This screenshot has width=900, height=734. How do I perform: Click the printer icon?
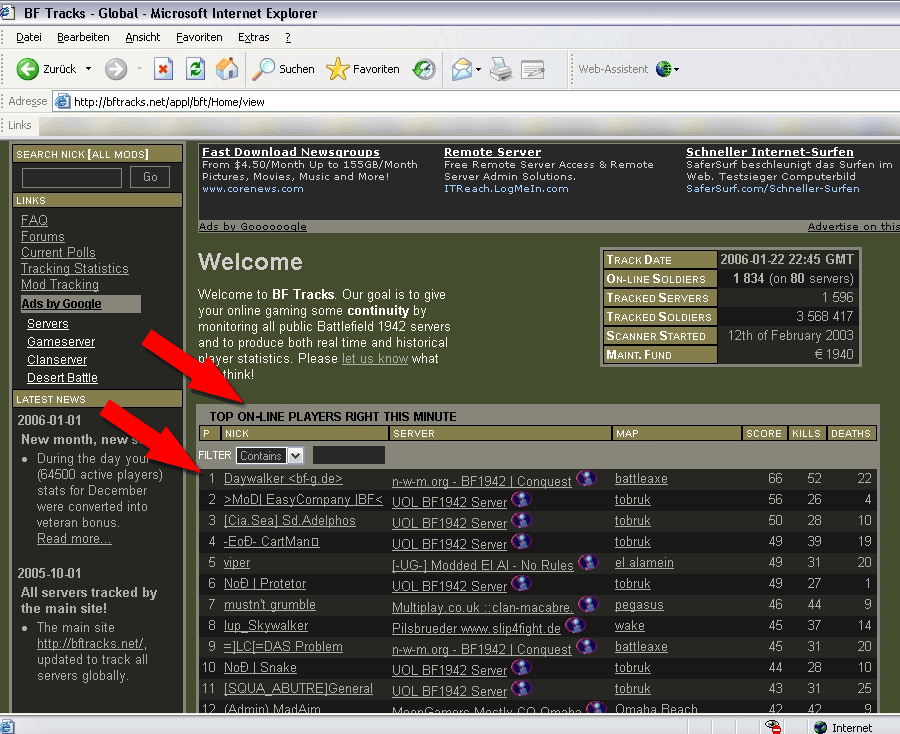click(501, 69)
